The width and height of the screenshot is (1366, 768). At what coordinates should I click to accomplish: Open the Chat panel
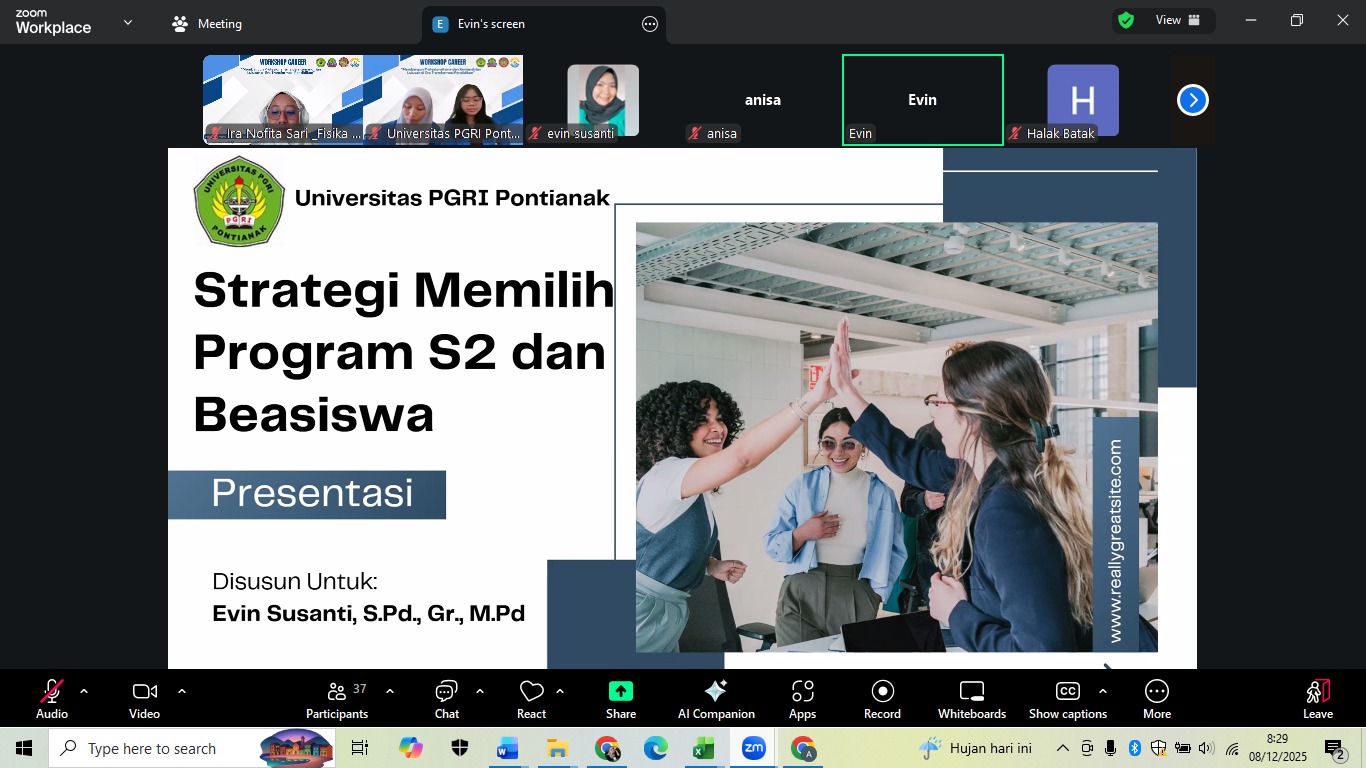point(446,698)
